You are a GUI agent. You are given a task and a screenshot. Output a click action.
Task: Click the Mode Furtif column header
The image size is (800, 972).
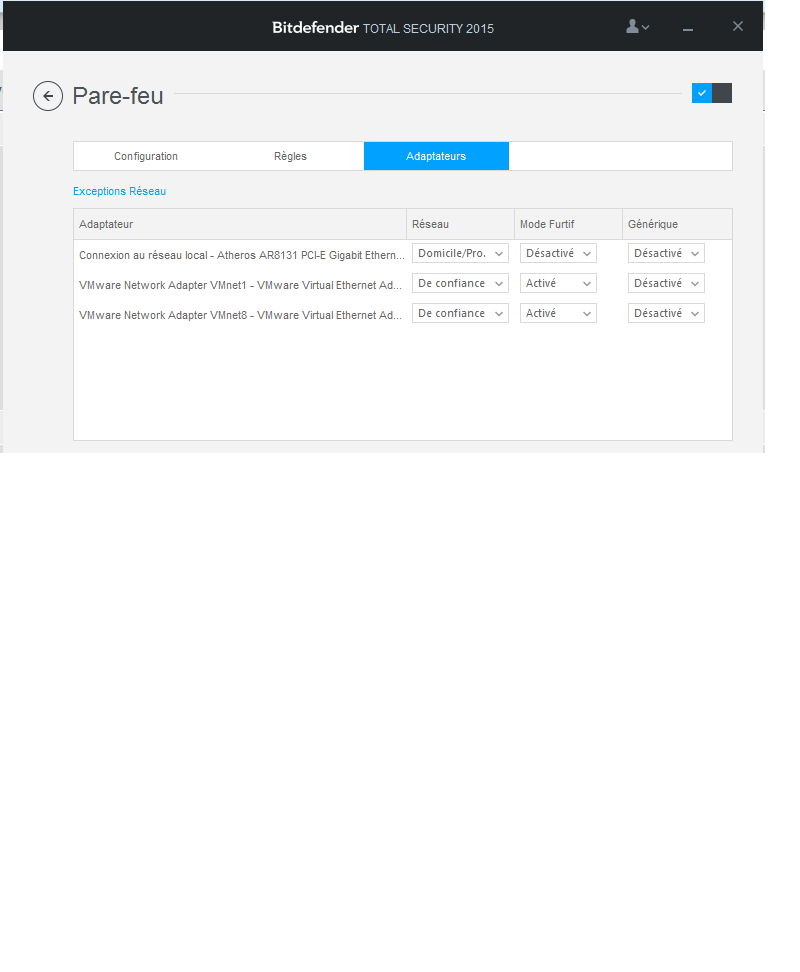pos(568,224)
